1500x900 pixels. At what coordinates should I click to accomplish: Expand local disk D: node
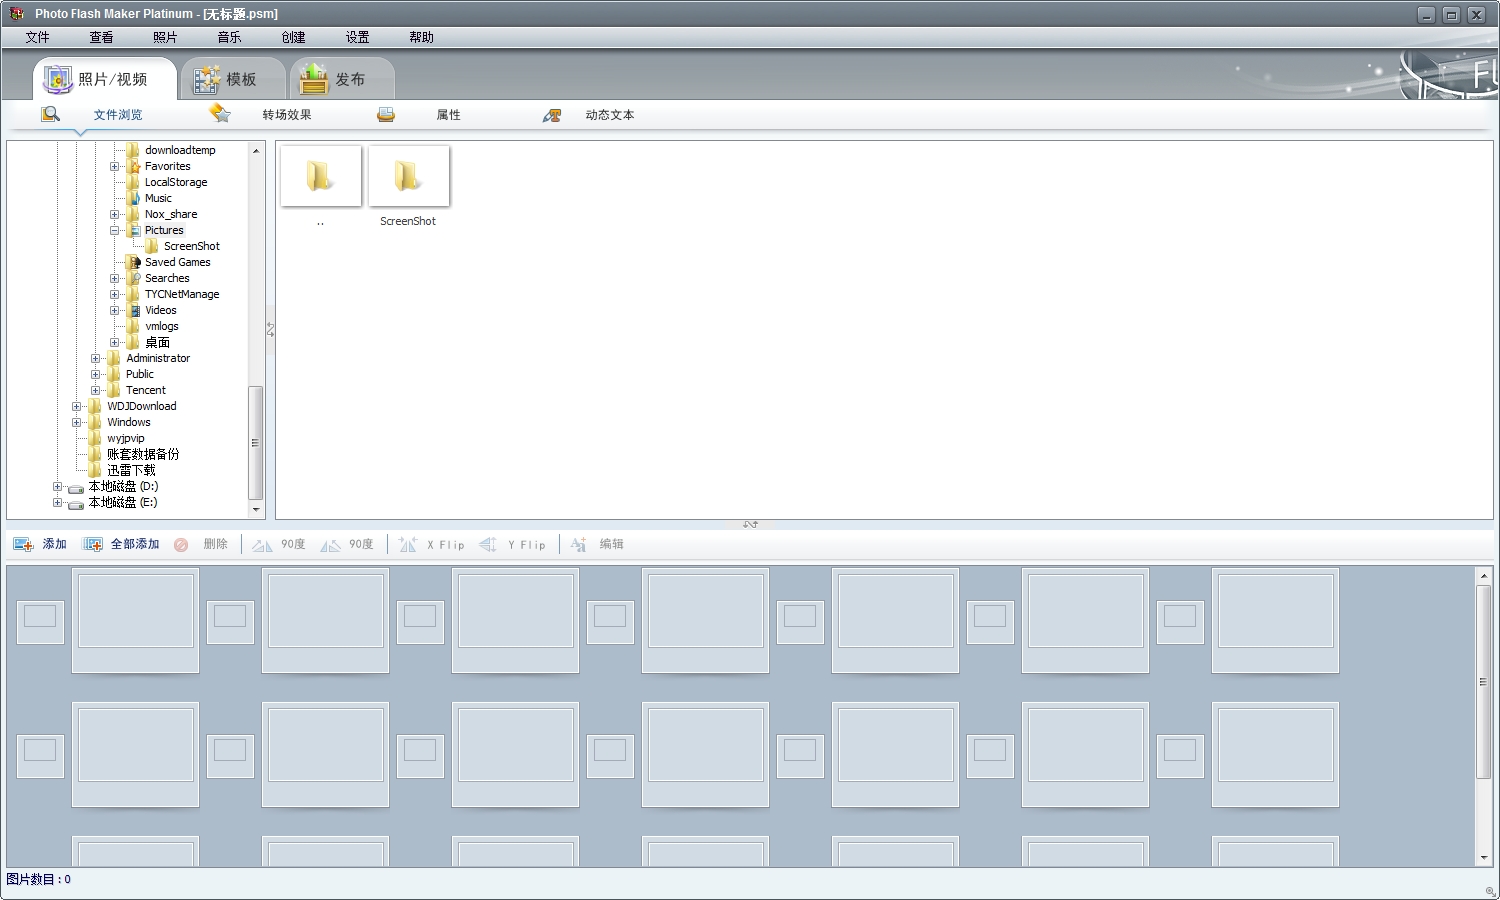(x=57, y=487)
